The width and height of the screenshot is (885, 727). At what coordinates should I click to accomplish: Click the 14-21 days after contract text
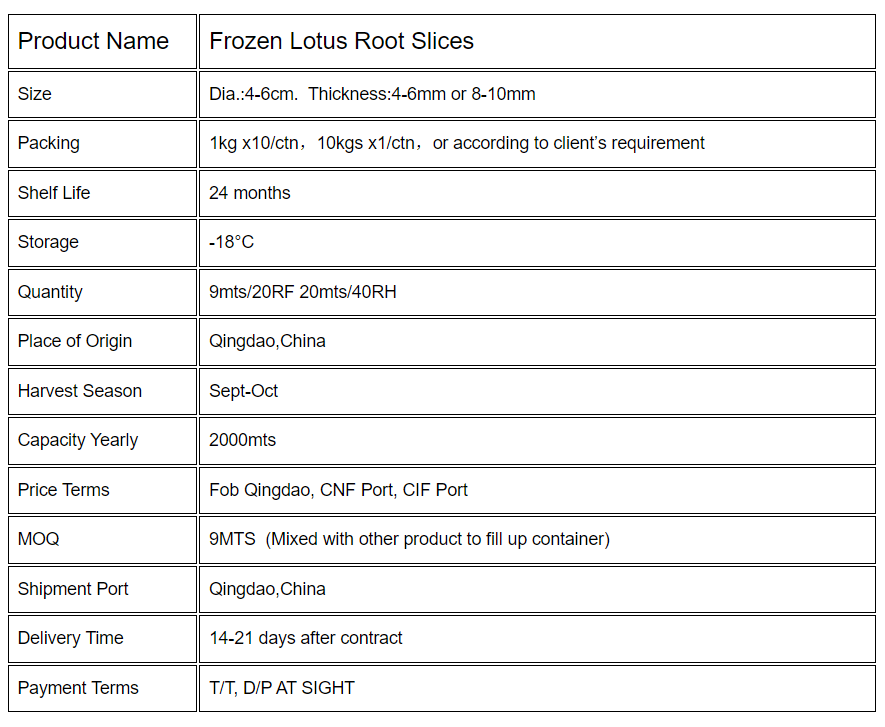point(306,638)
